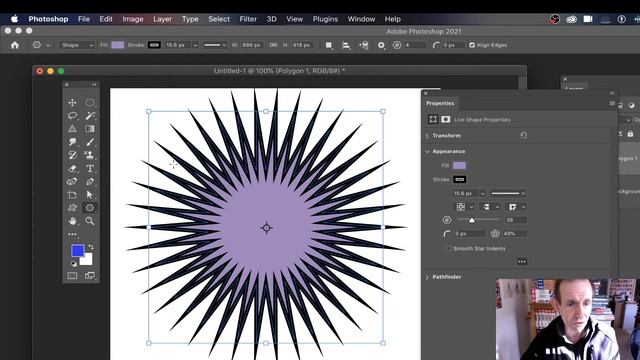Select the Magic Wand tool

90,116
